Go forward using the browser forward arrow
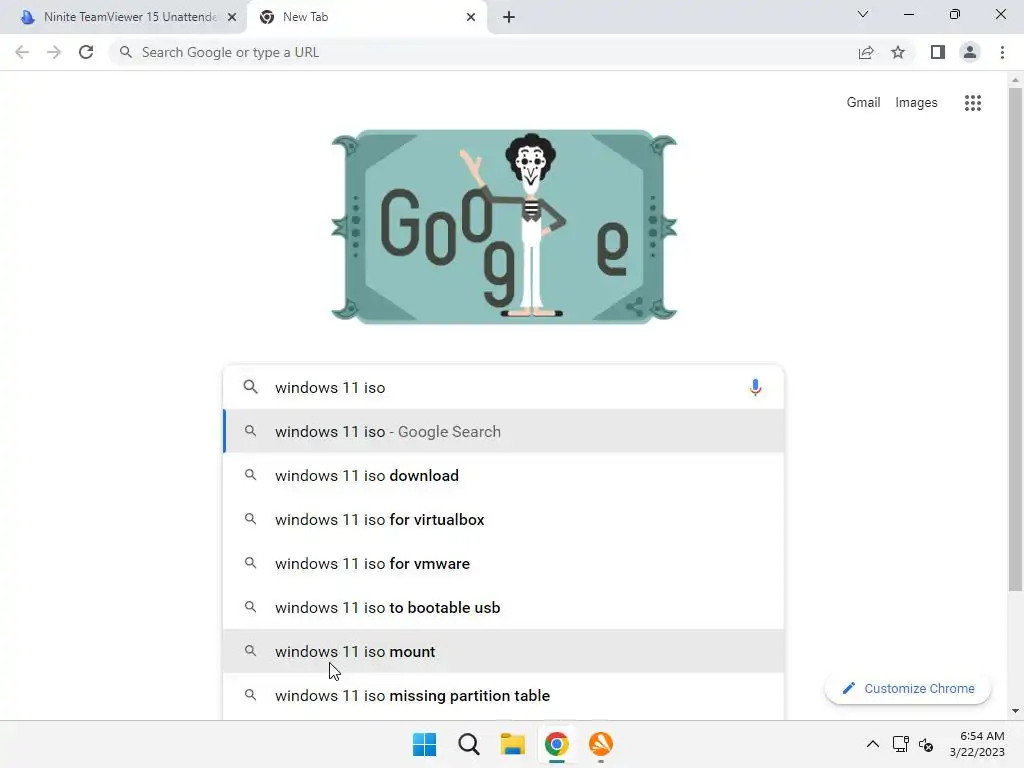The width and height of the screenshot is (1024, 768). 54,52
